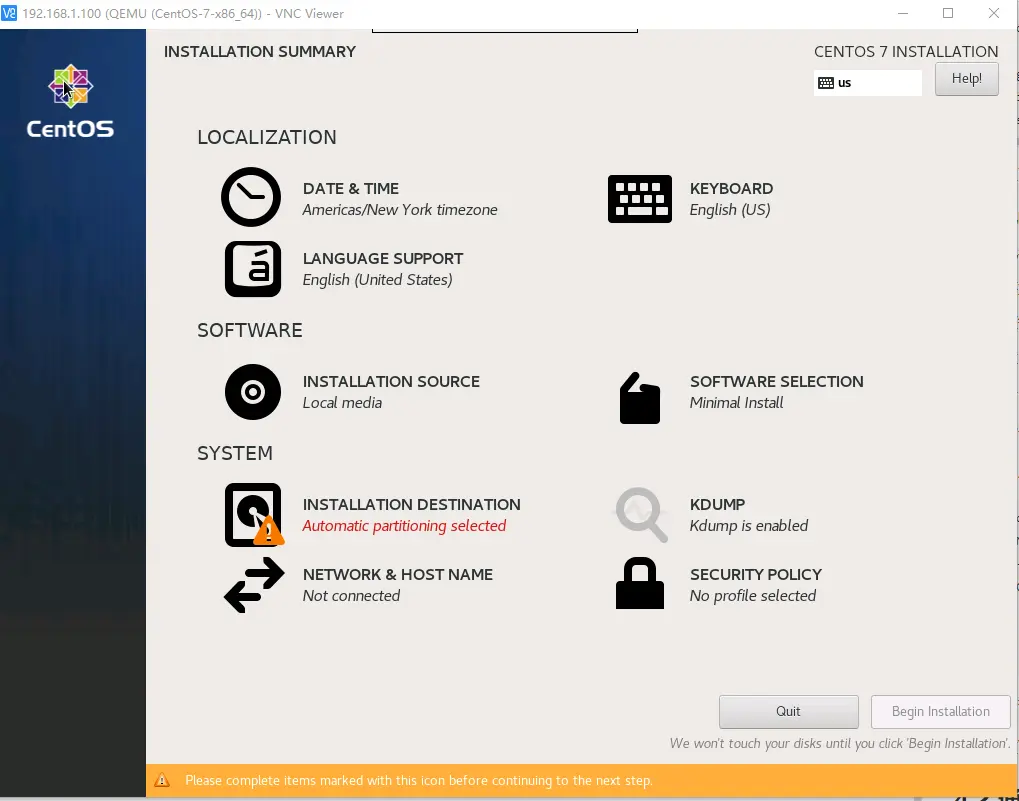Click the Help! button
1019x801 pixels.
click(x=966, y=79)
